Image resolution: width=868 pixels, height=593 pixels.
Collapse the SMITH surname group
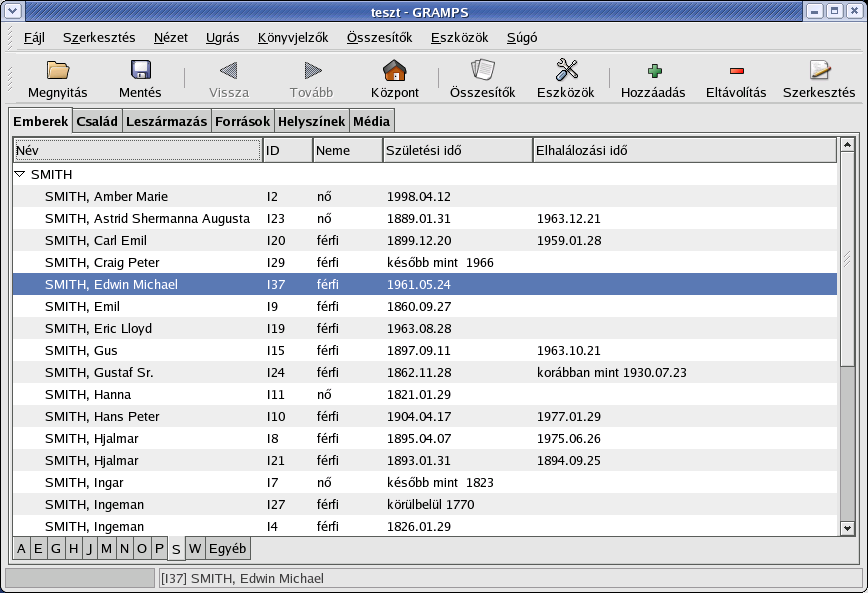click(x=20, y=174)
